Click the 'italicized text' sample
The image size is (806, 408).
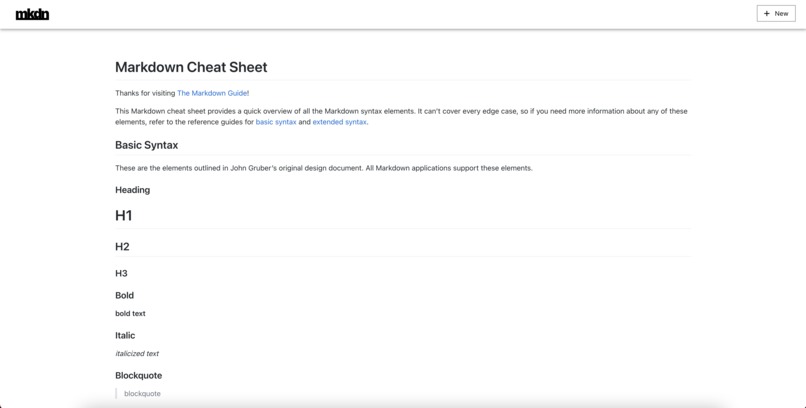point(137,354)
